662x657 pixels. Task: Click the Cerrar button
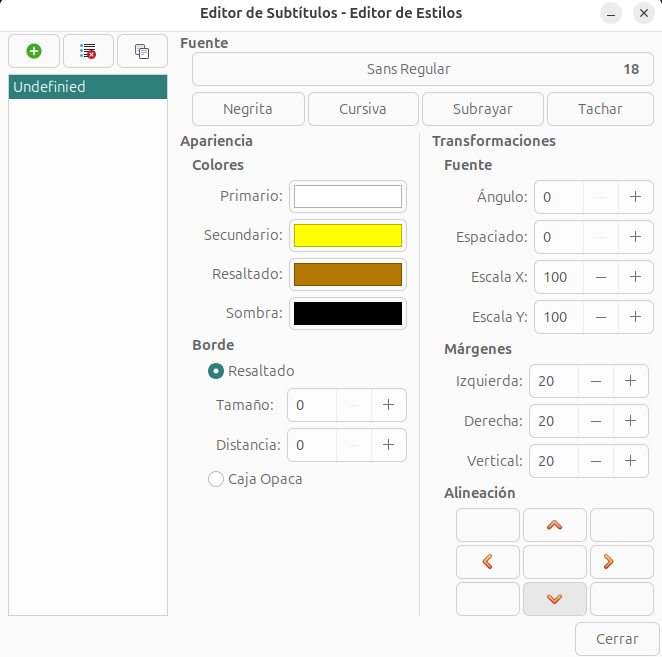617,639
